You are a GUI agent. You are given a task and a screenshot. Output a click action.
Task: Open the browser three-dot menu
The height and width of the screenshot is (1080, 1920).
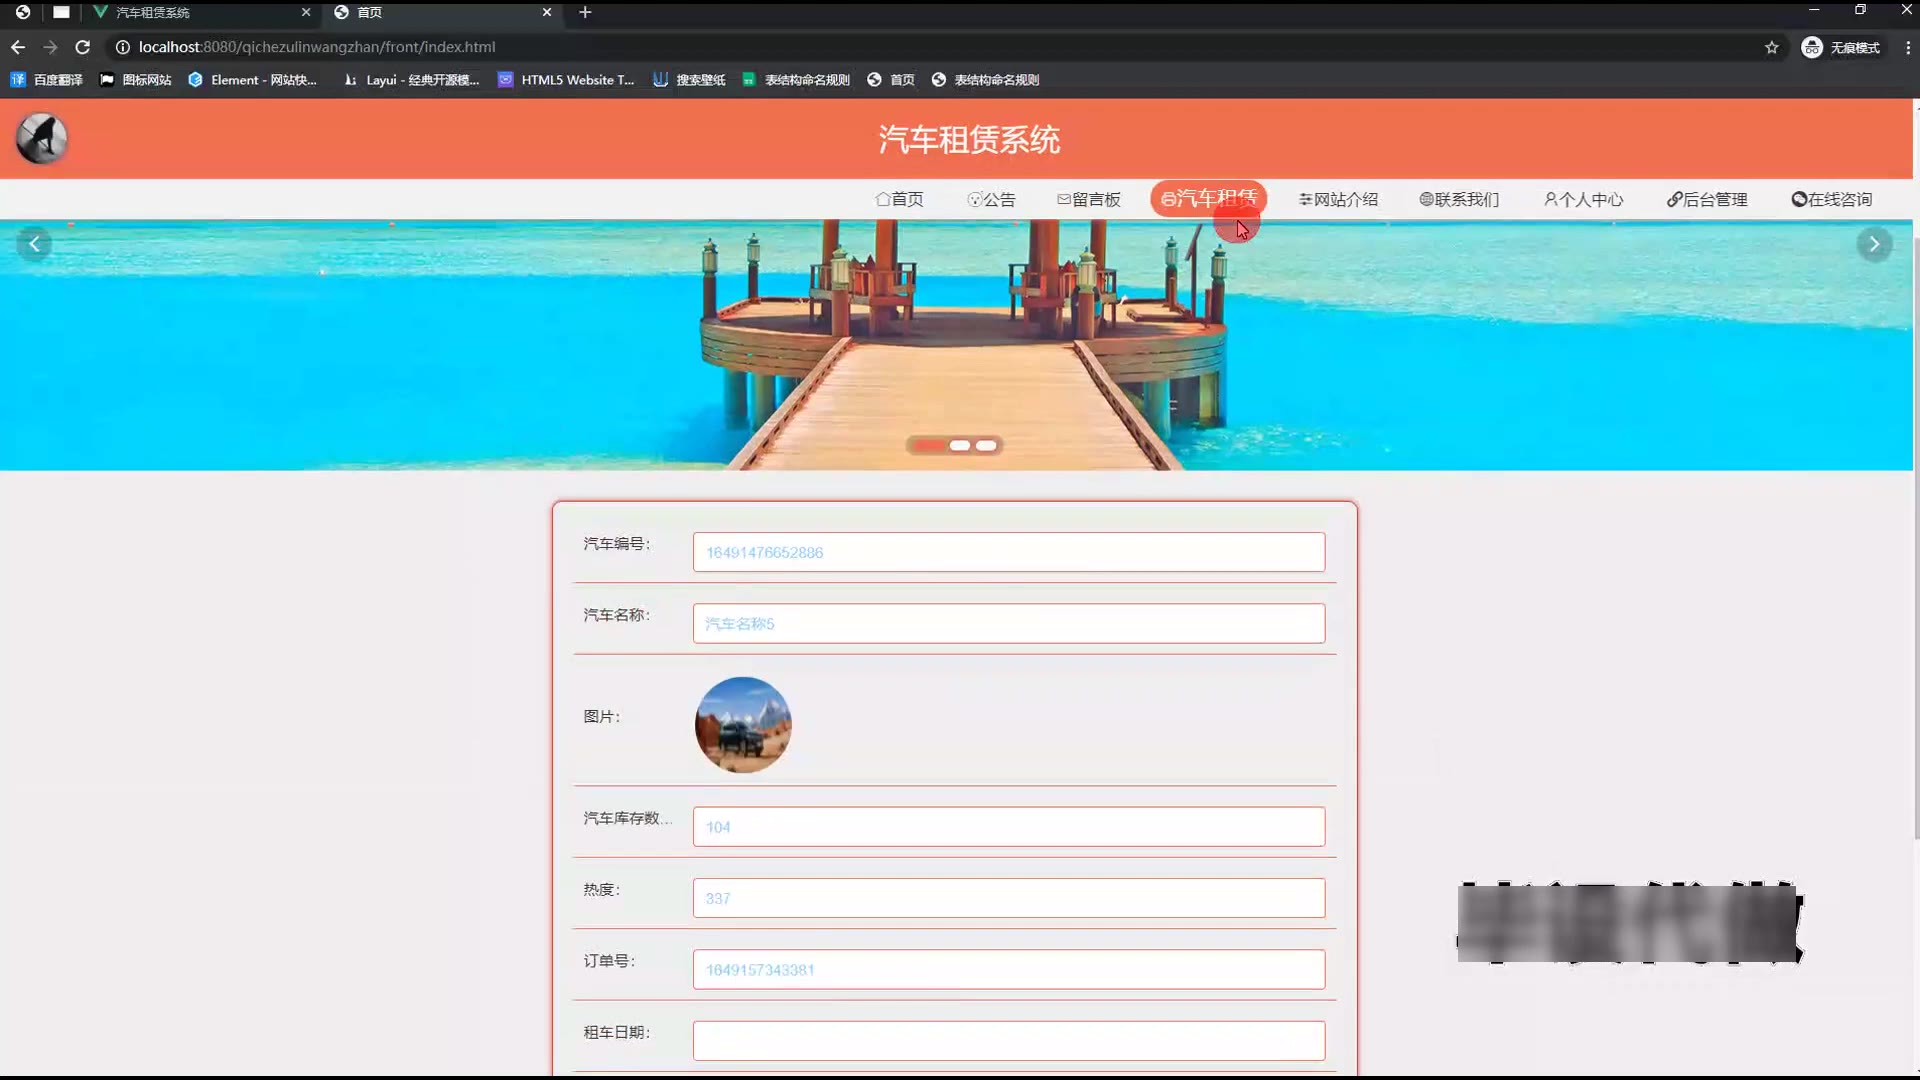click(x=1907, y=47)
